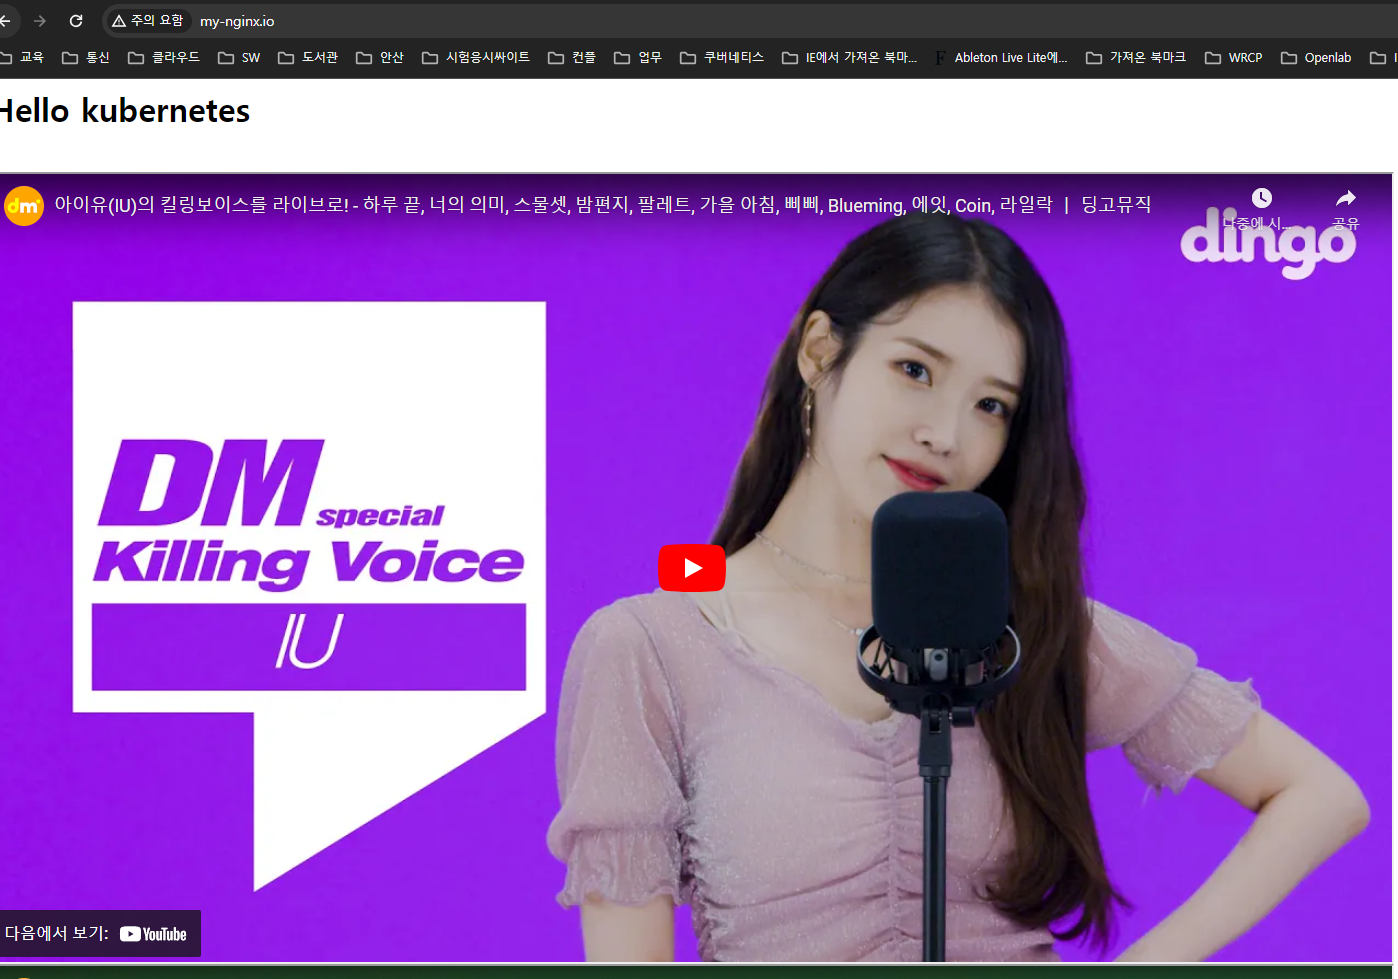Open the 컨플 bookmark folder
This screenshot has height=979, width=1398.
(572, 58)
